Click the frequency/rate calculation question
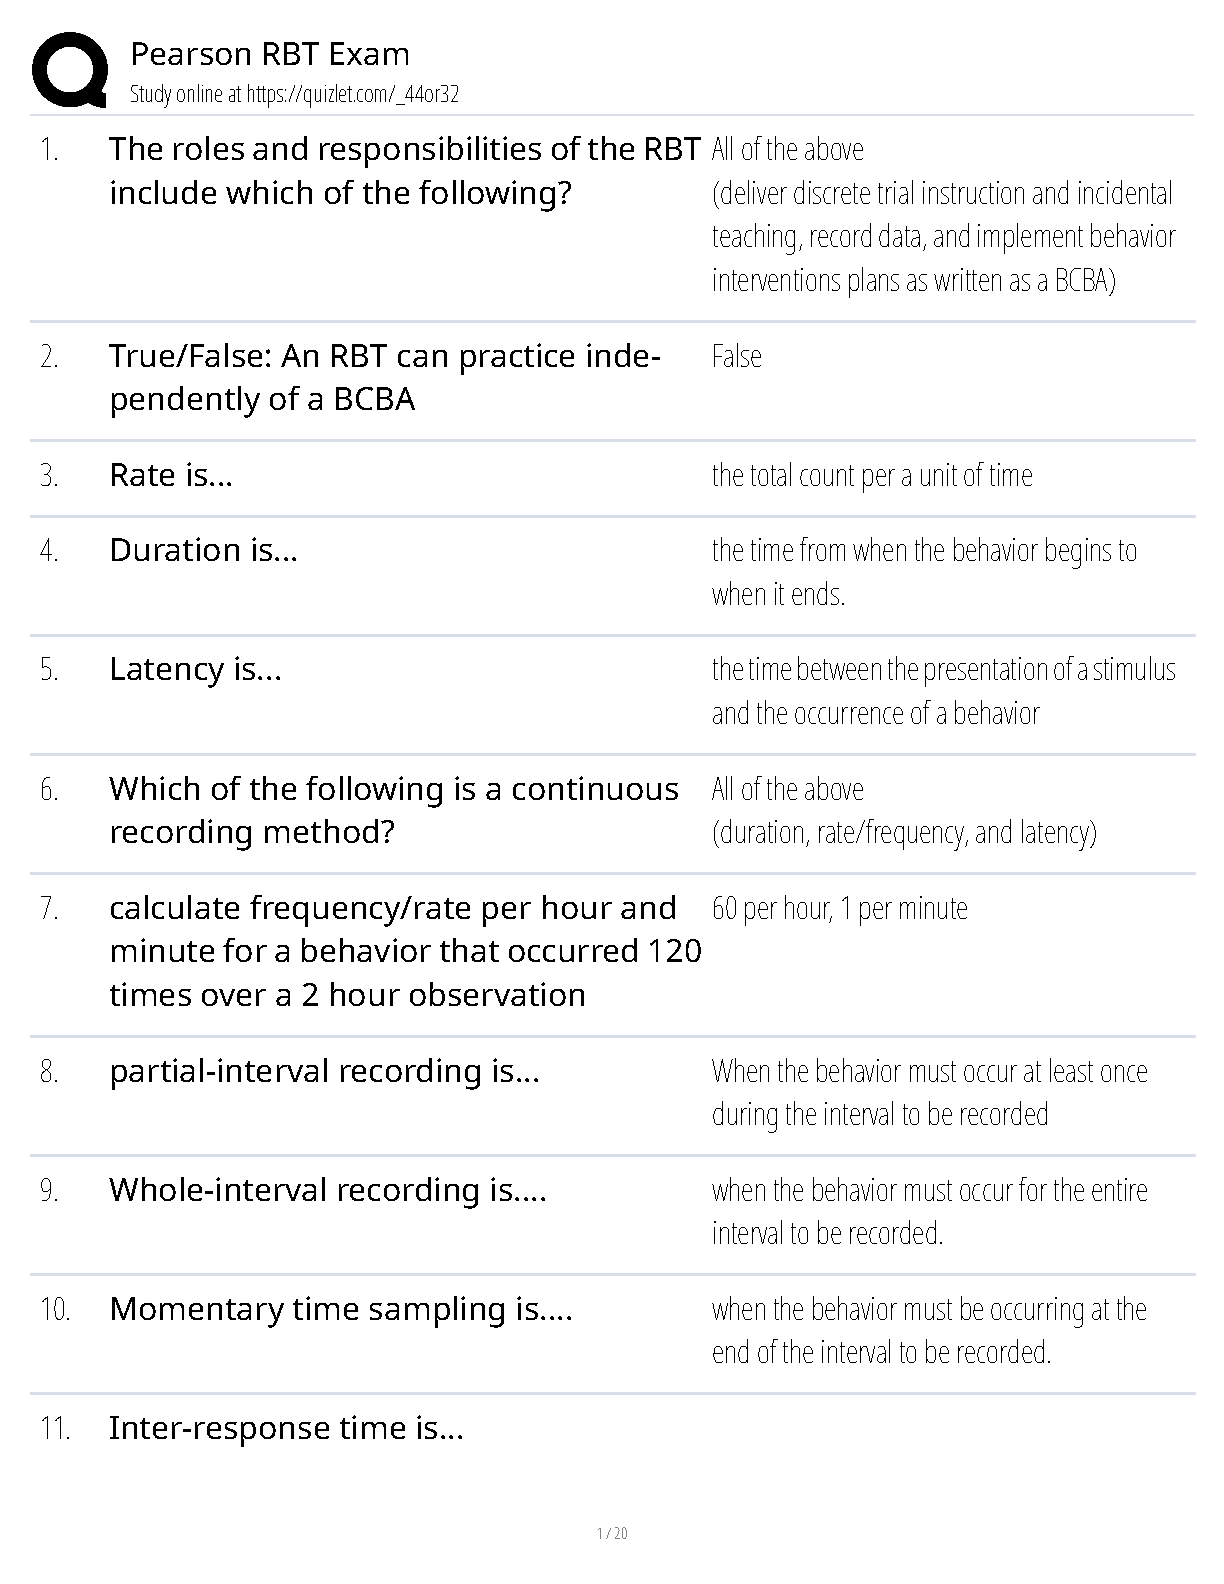This screenshot has height=1584, width=1224. tap(406, 951)
